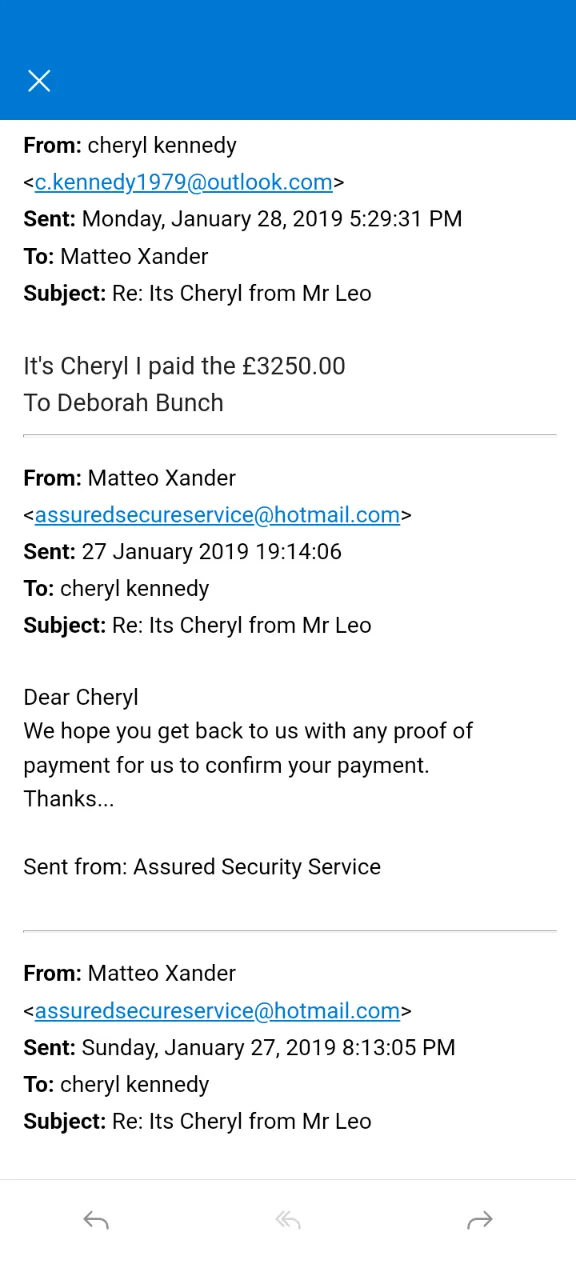576x1280 pixels.
Task: Tap the Reply All double-arrow icon
Action: (288, 1220)
